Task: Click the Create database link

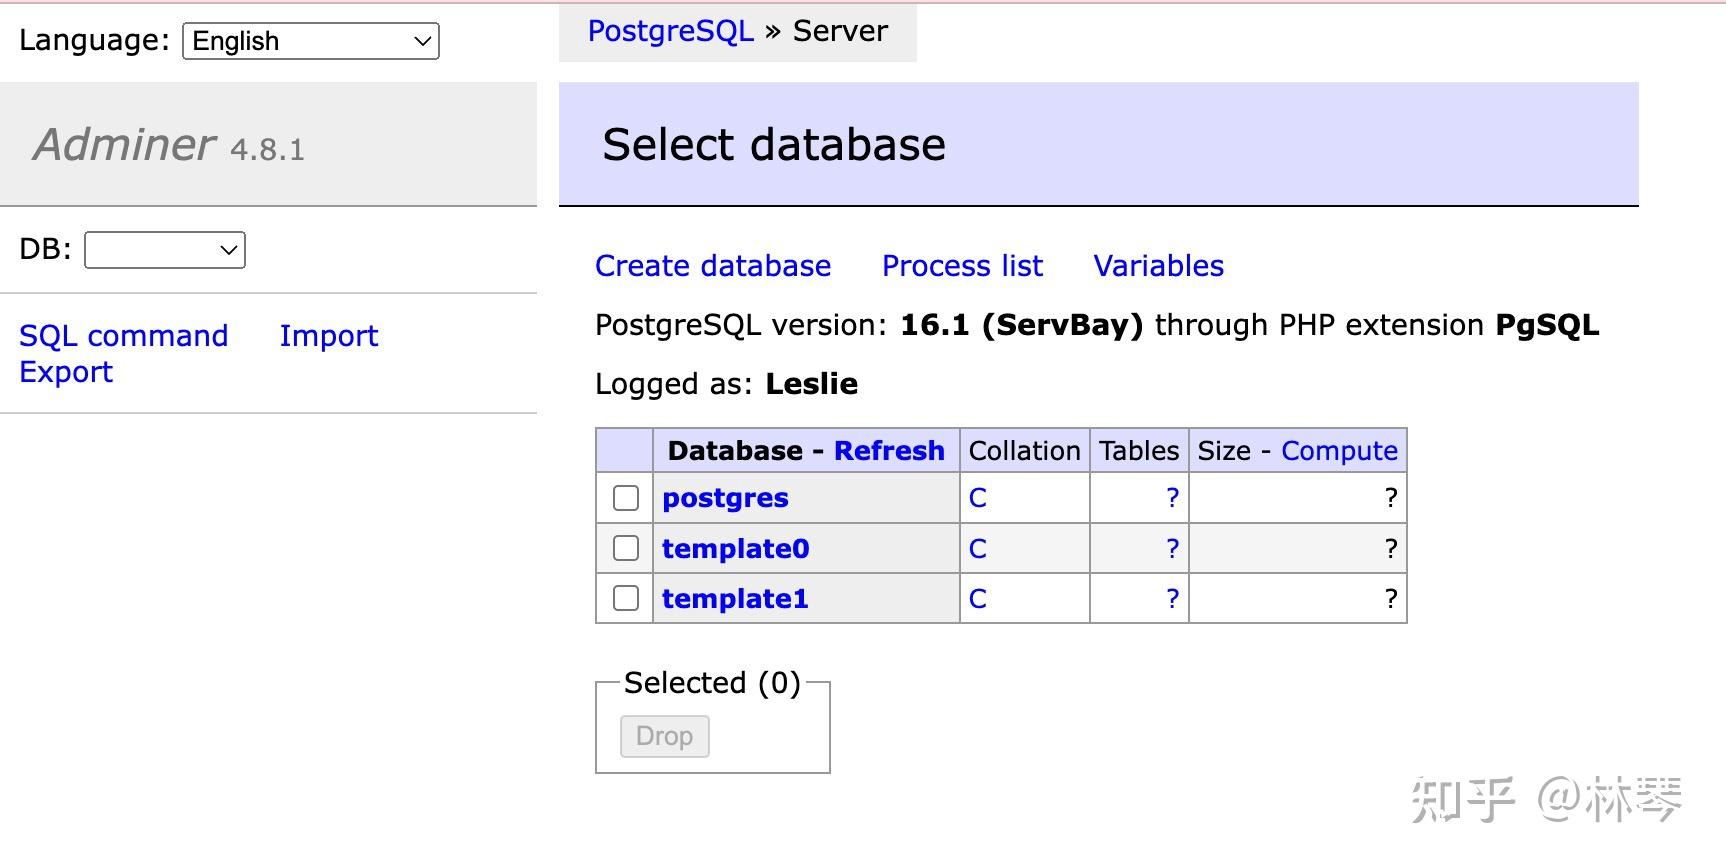Action: 713,266
